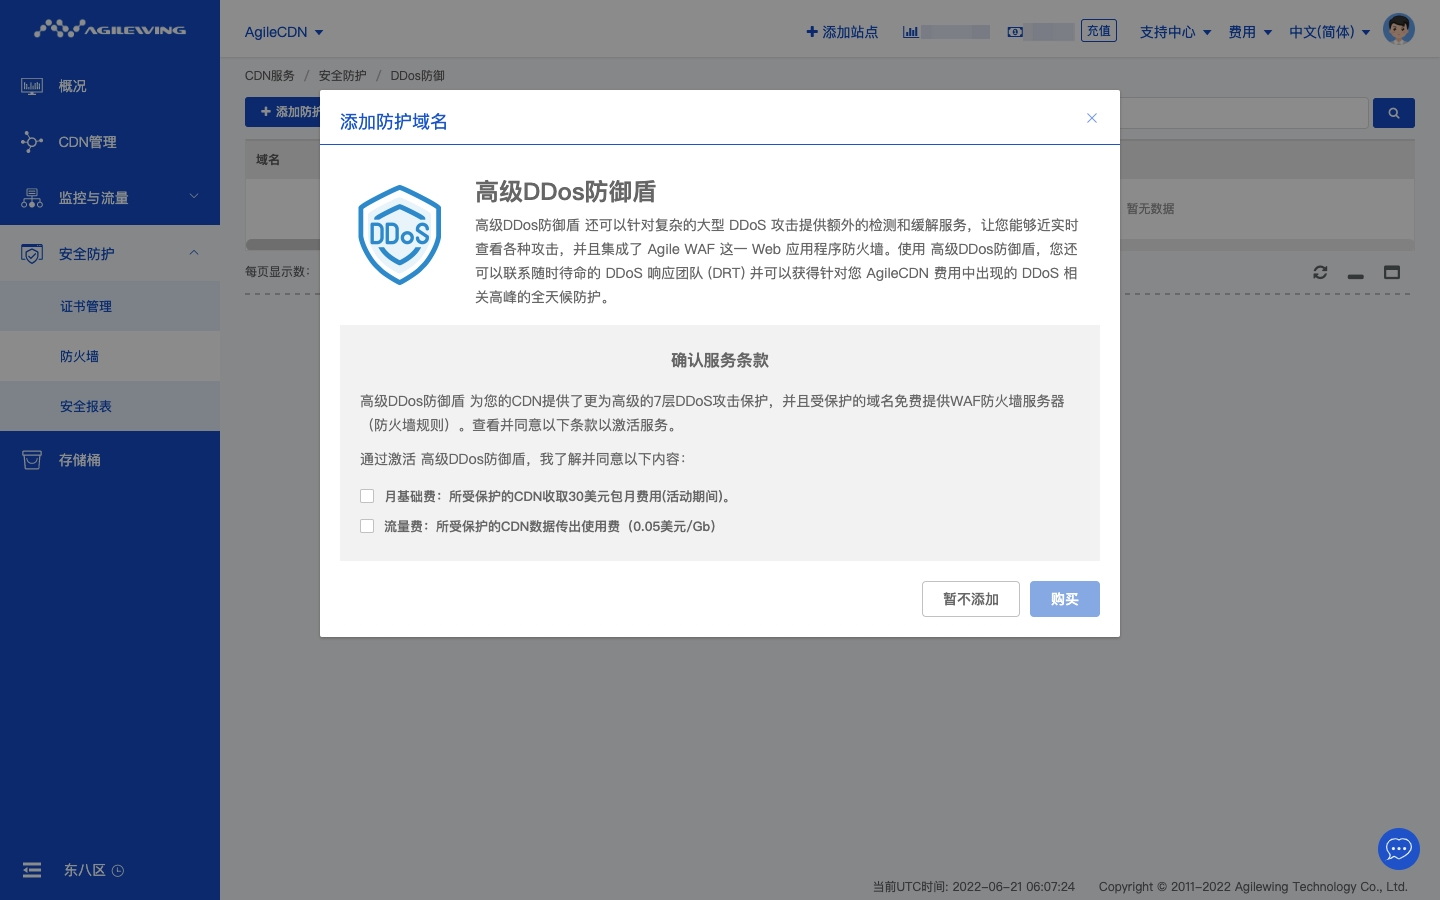The width and height of the screenshot is (1440, 900).
Task: Check the 流量费 agreement checkbox
Action: pos(367,526)
